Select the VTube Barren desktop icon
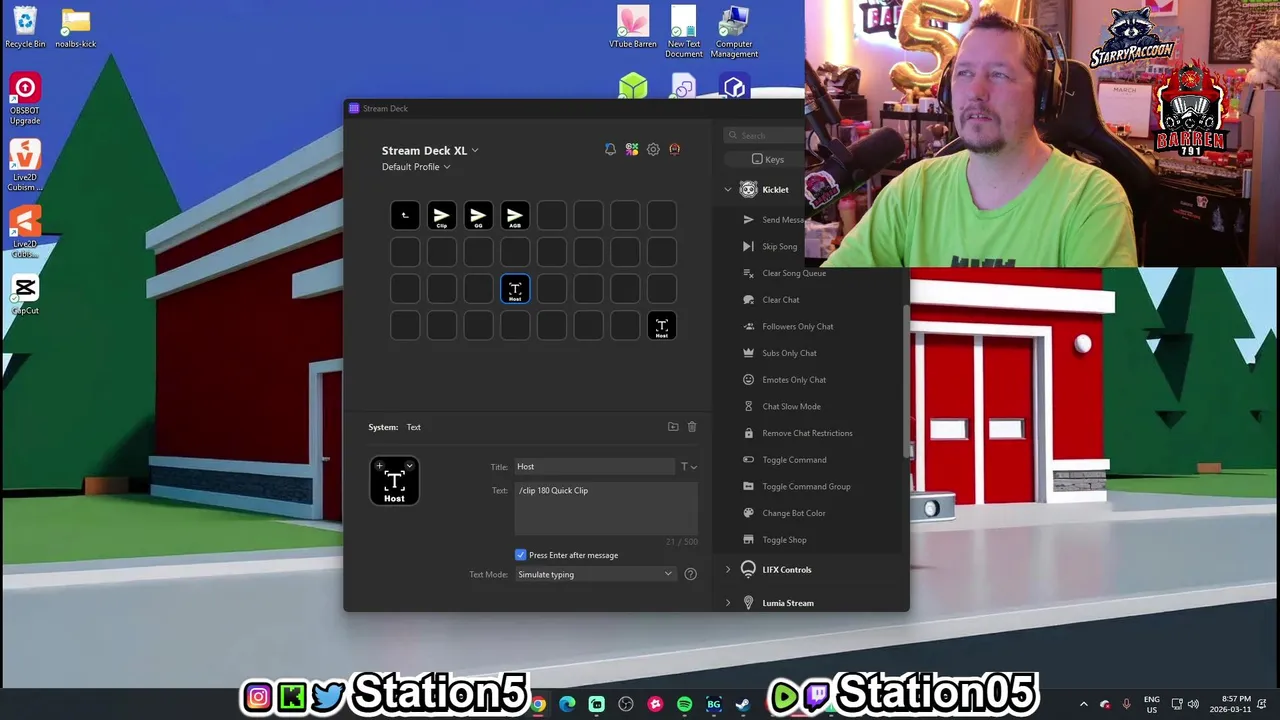The height and width of the screenshot is (720, 1280). (x=633, y=27)
